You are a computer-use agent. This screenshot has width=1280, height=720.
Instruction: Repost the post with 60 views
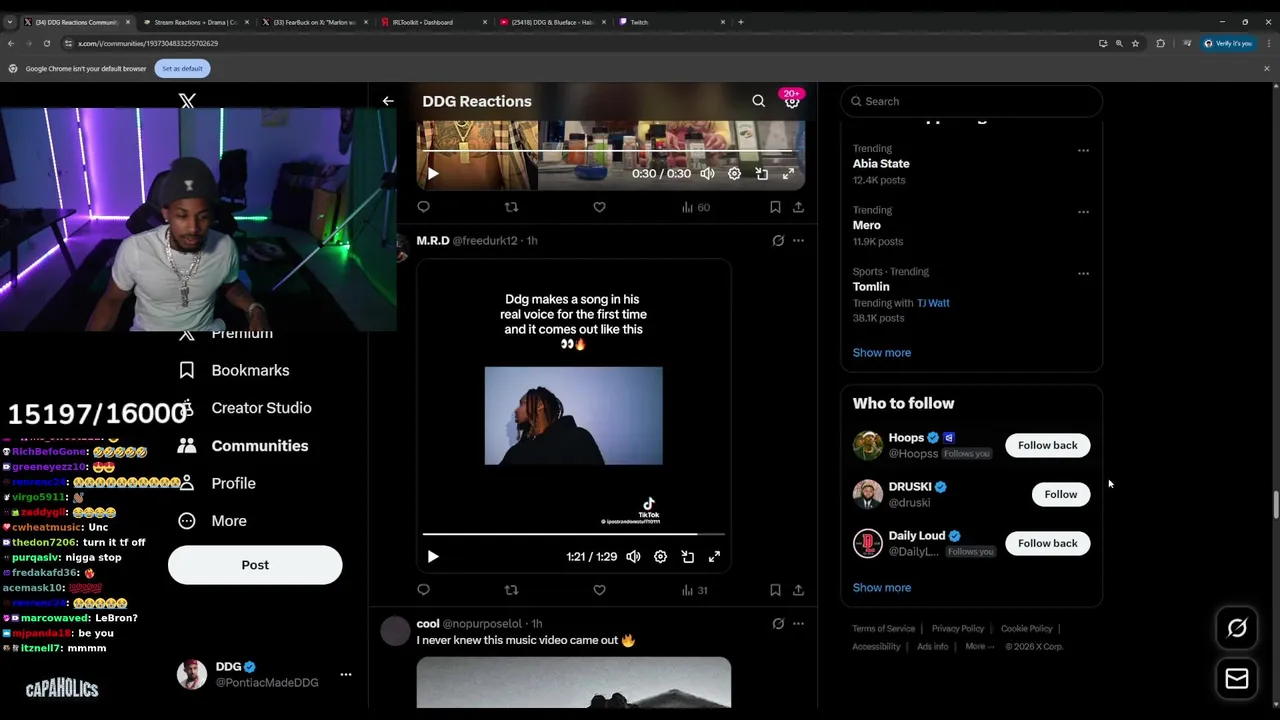coord(511,207)
